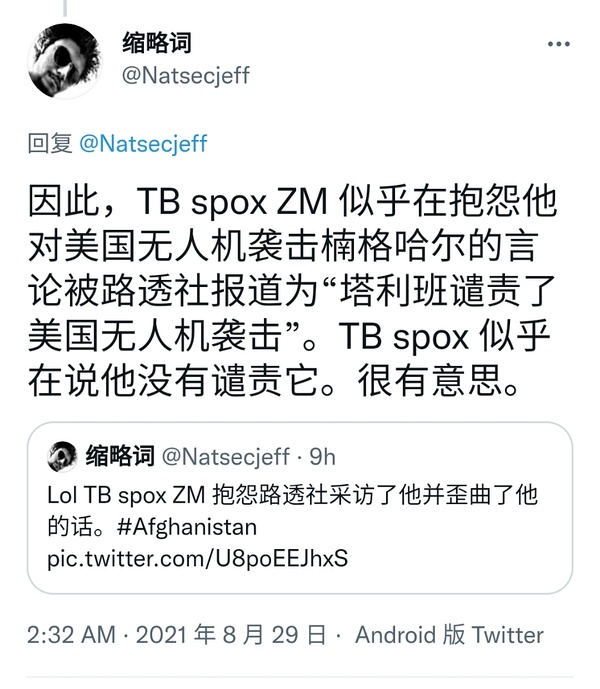Screen dimensions: 600x689
Task: Open the gray @Natsecjeff handle under the name
Action: pyautogui.click(x=185, y=75)
